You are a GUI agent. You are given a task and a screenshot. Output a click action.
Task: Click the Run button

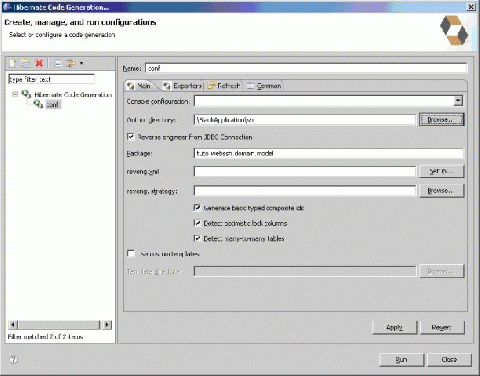[401, 360]
